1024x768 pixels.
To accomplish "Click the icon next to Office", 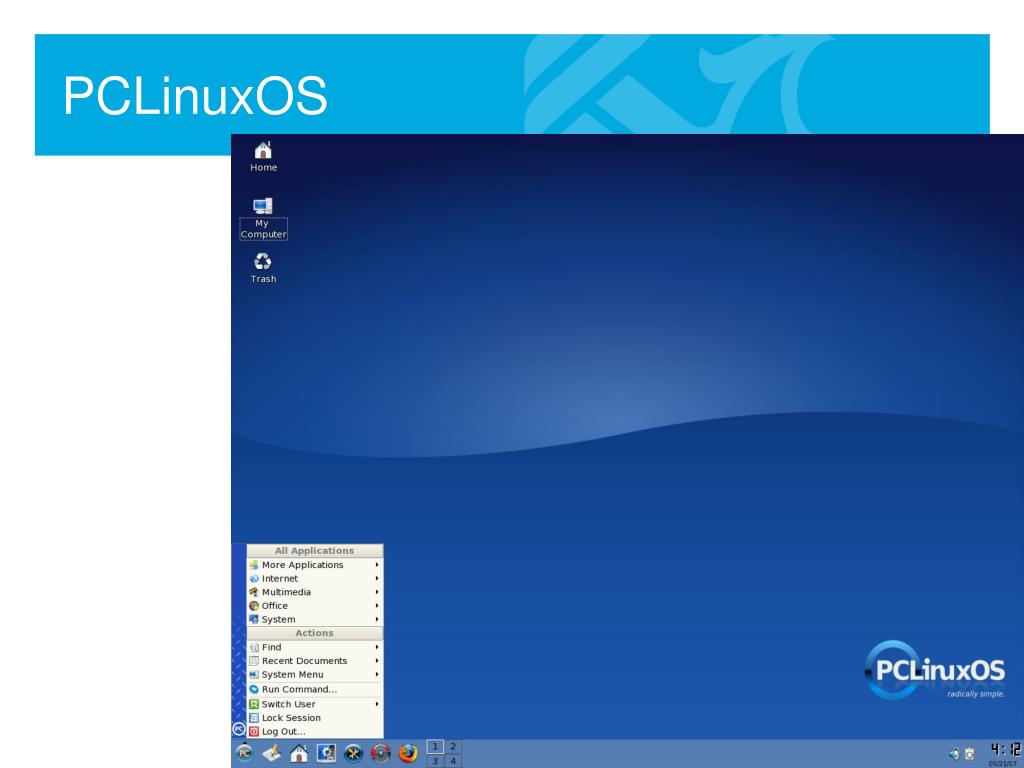I will [x=254, y=606].
